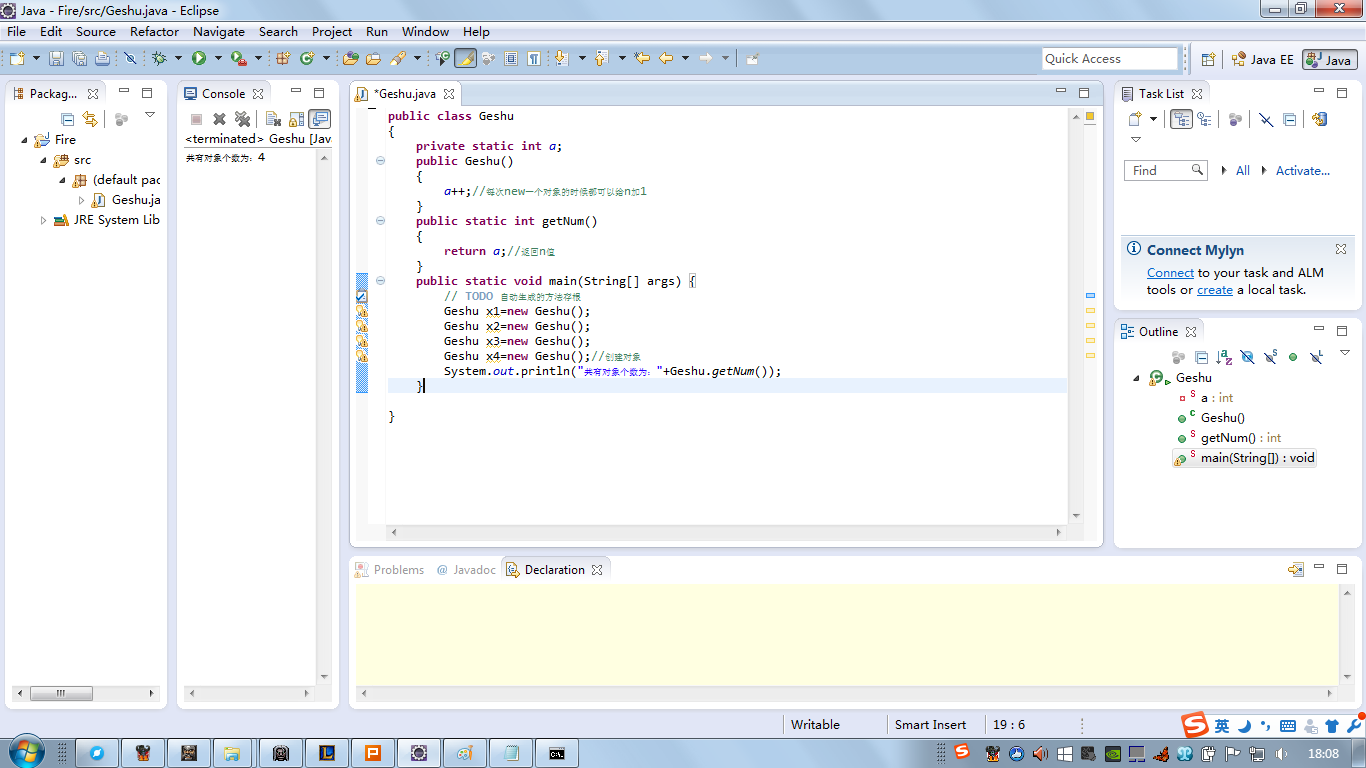Collapse All in Task List toolbar

1290,119
